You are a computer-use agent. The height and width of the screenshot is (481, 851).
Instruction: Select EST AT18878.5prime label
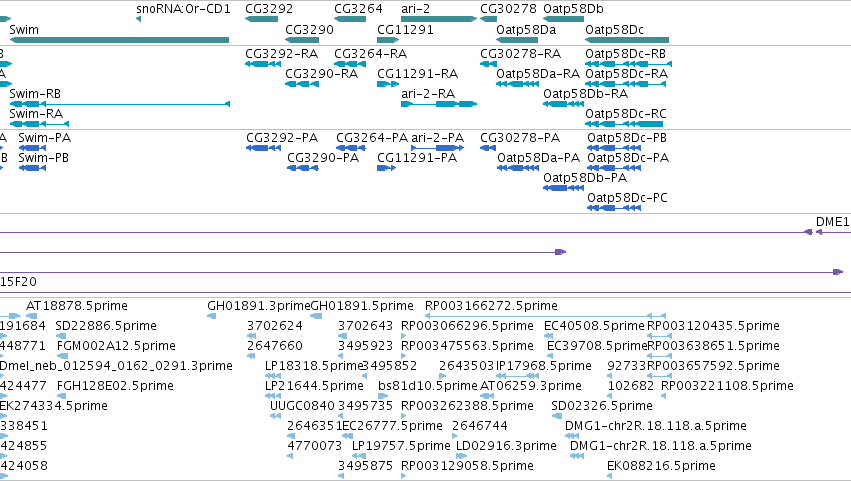pyautogui.click(x=77, y=306)
